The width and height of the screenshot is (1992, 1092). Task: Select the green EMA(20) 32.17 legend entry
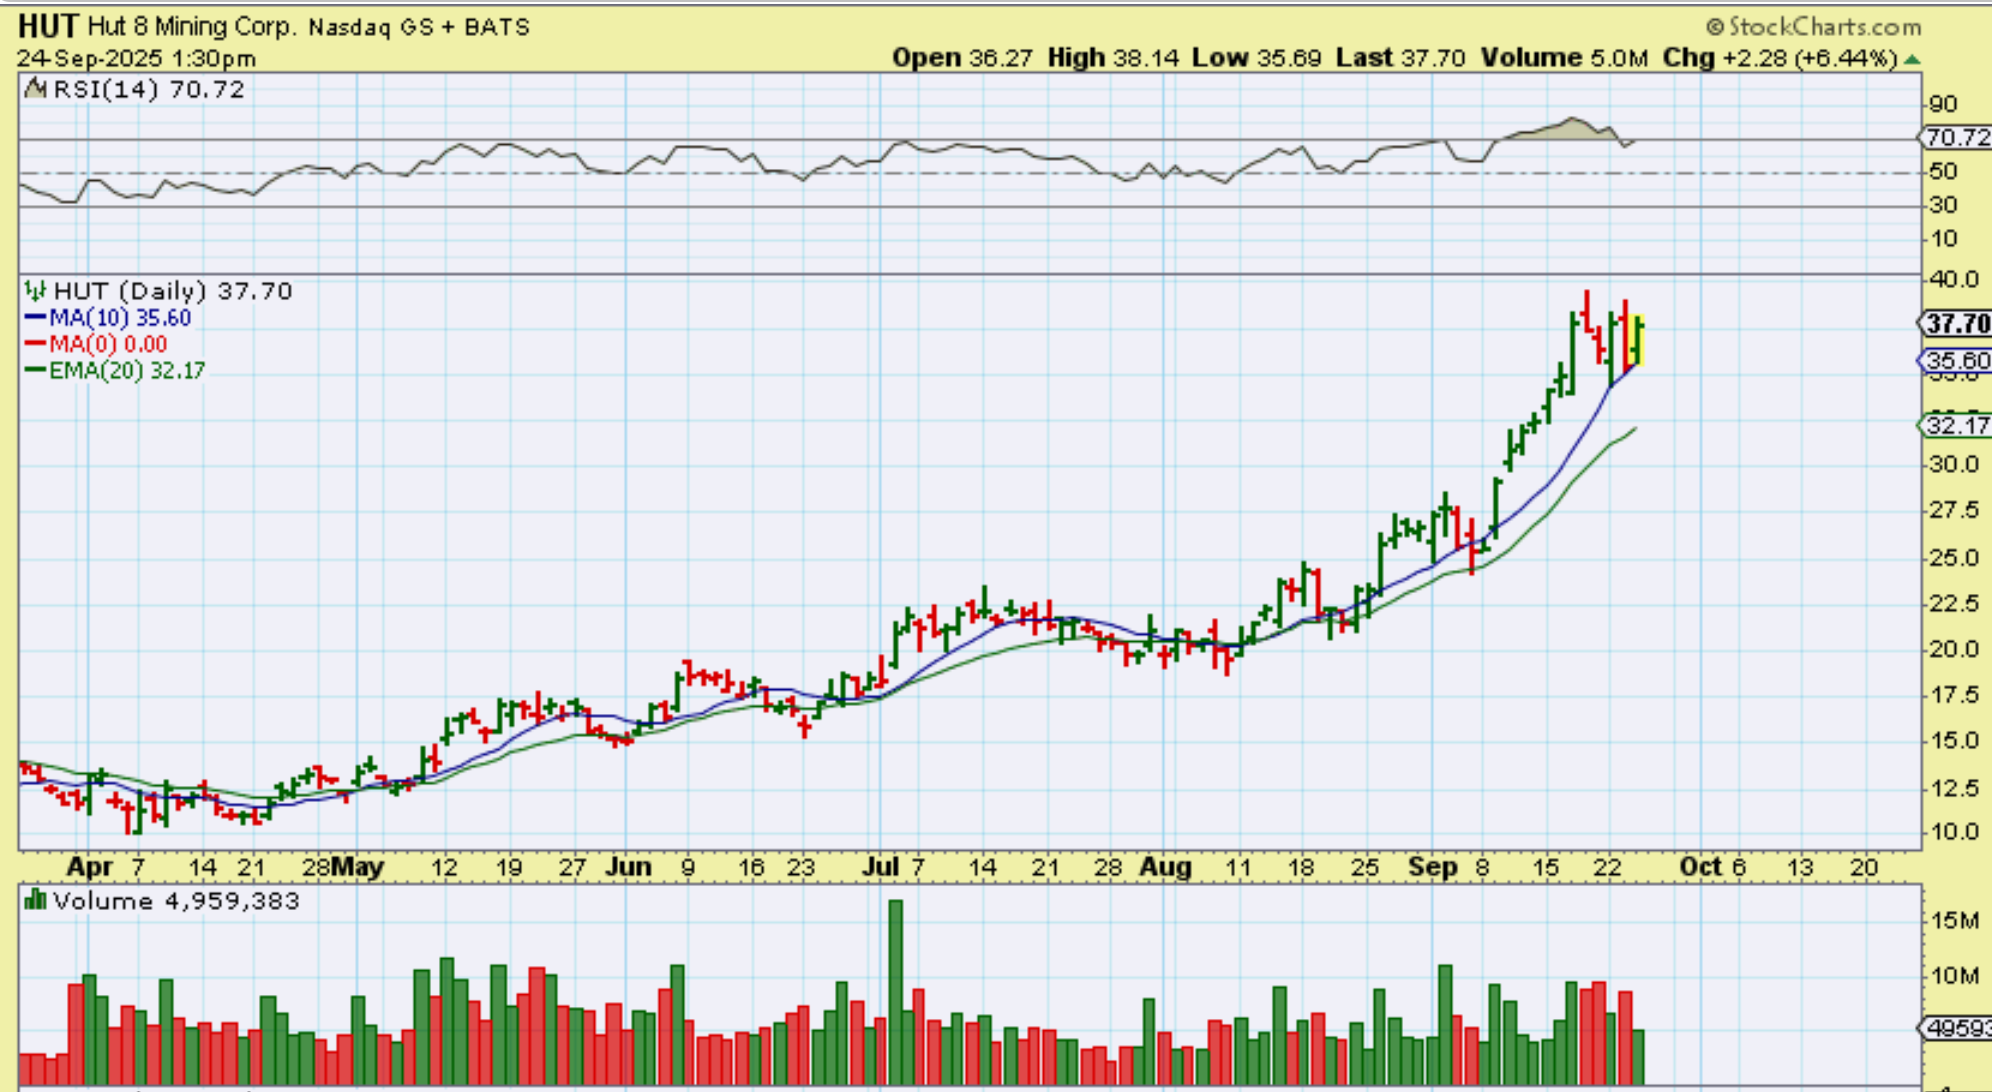coord(115,371)
